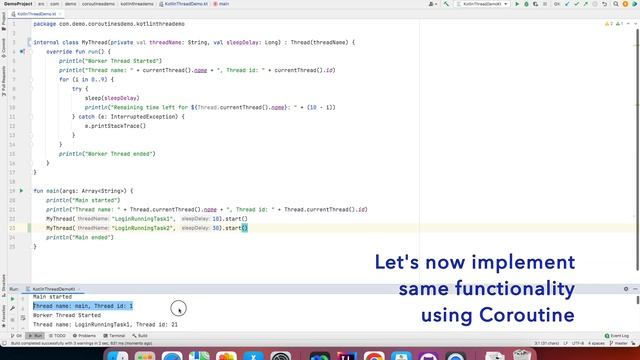The width and height of the screenshot is (640, 360).
Task: Open the Git tool window button
Action: 16,336
